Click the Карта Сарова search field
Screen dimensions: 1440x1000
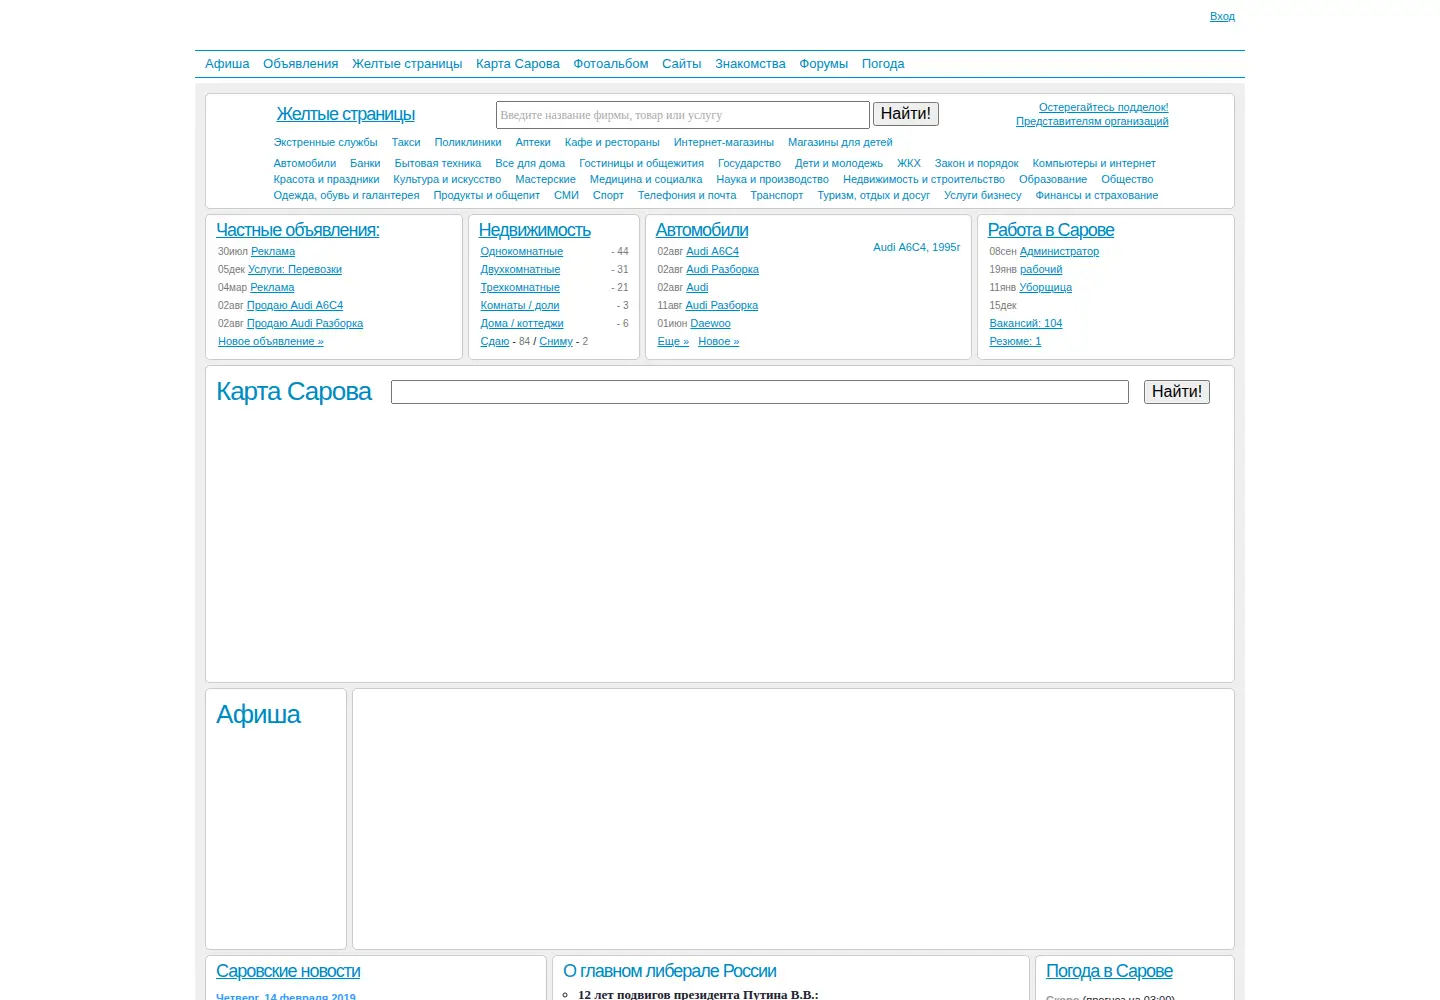point(760,392)
